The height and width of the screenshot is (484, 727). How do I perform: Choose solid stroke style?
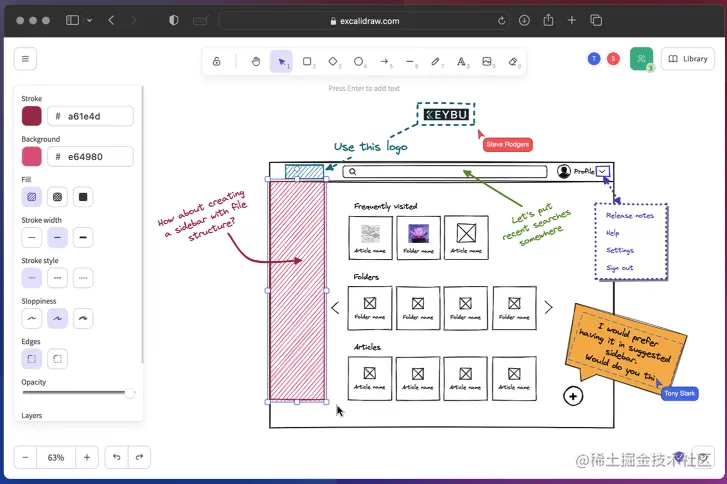click(x=32, y=278)
